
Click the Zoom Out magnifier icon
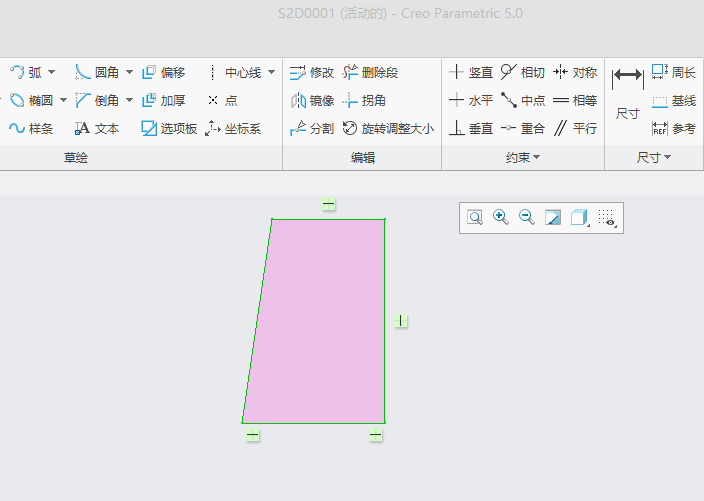pyautogui.click(x=527, y=217)
